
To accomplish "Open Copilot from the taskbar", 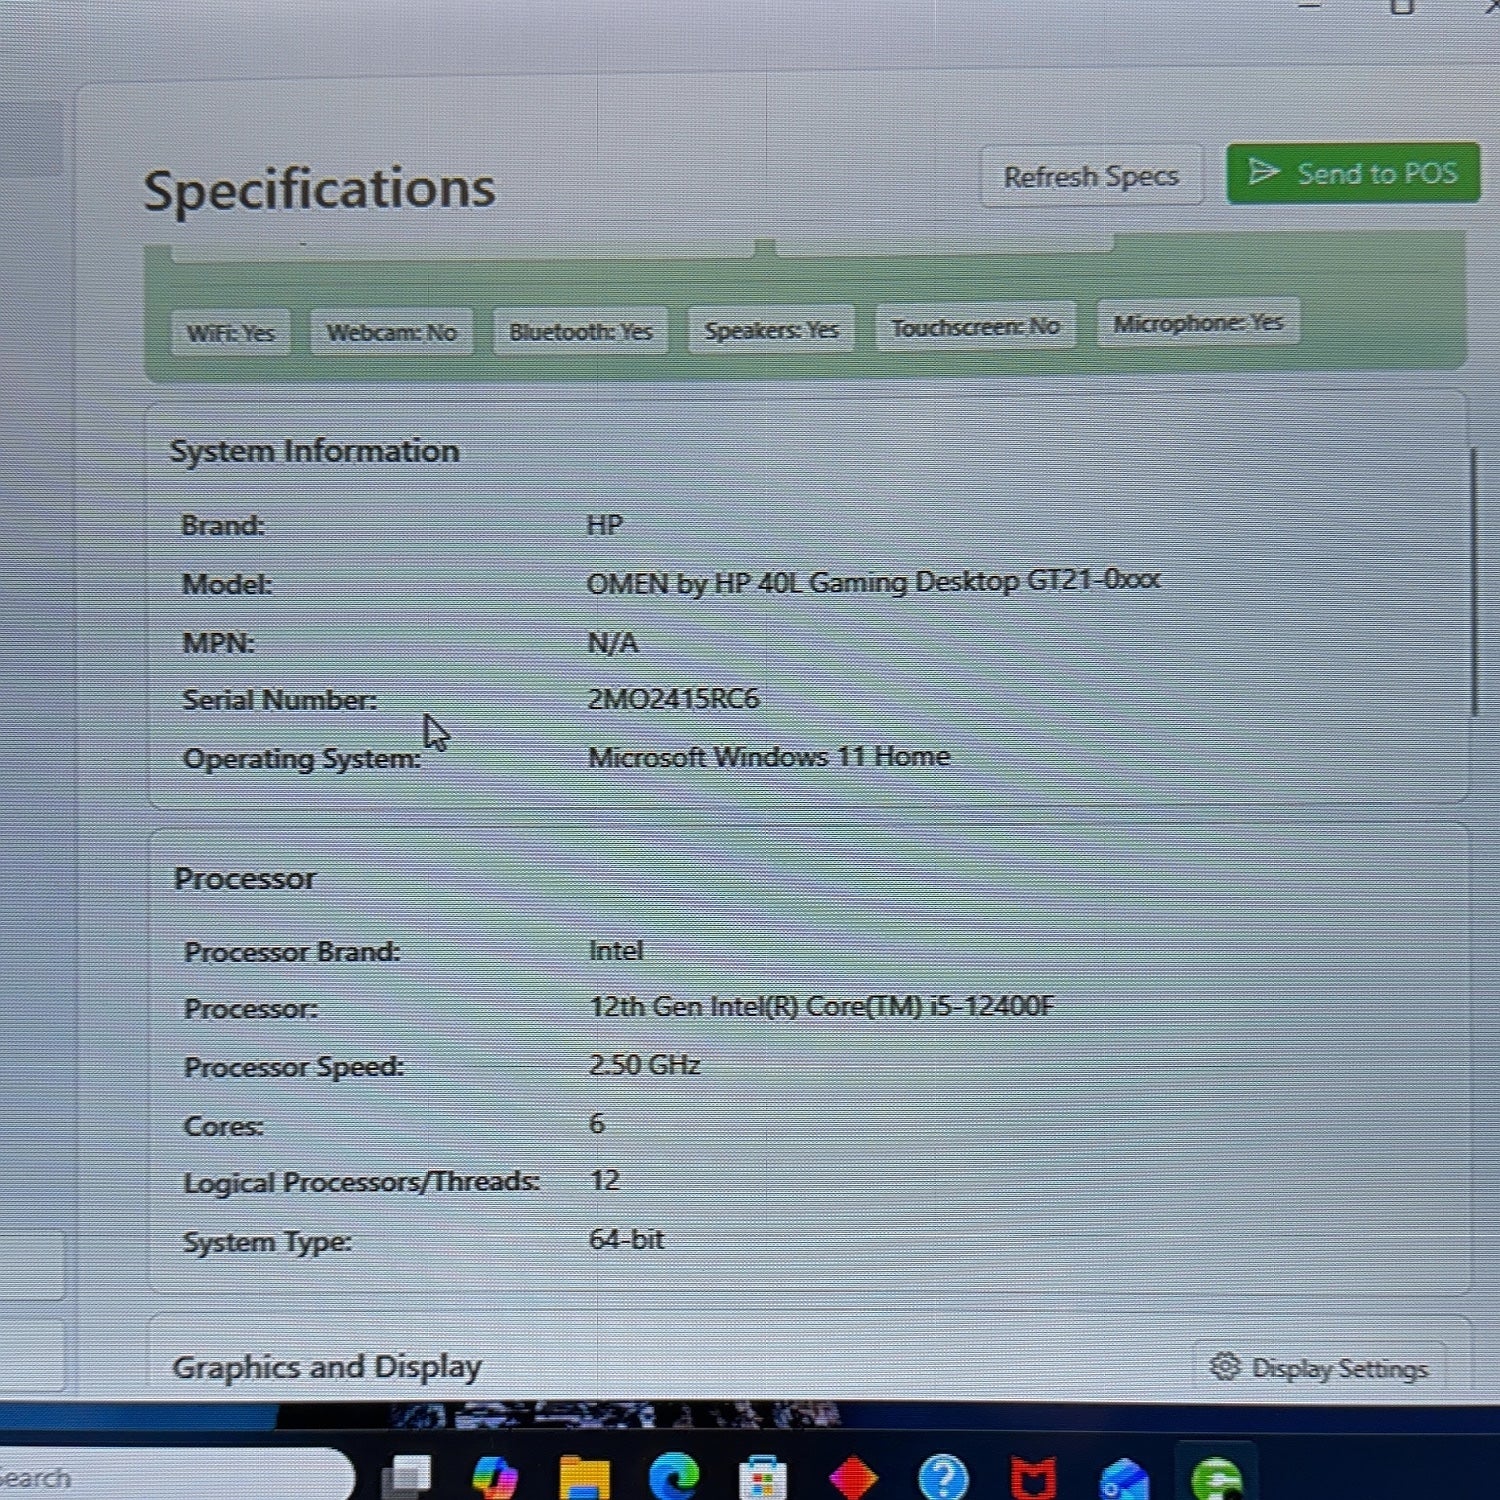I will (x=495, y=1476).
